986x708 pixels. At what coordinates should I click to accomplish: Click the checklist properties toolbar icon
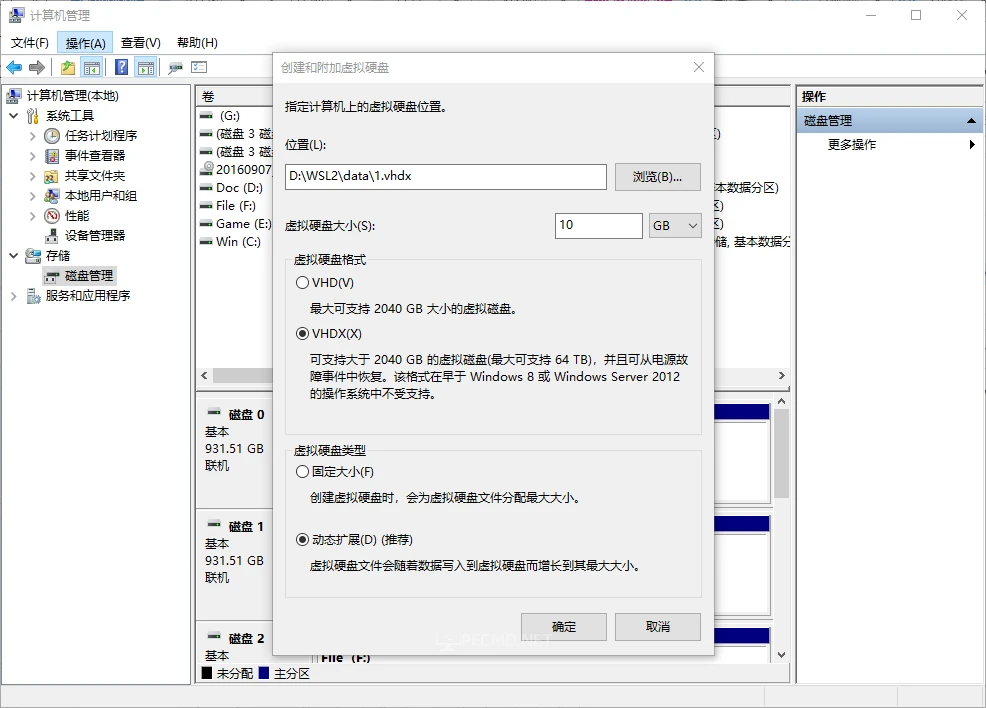tap(199, 67)
